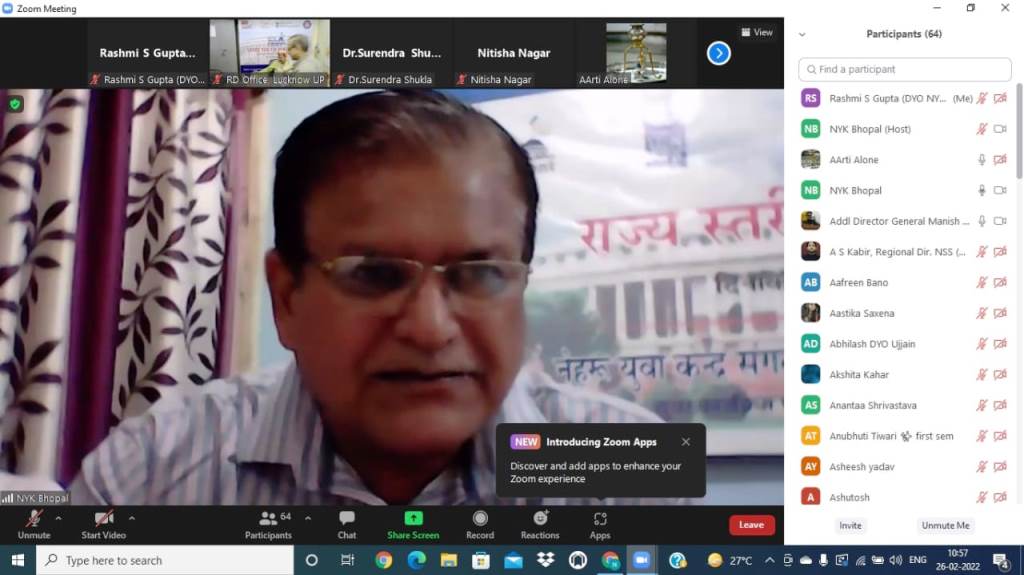Click video-off icon in Akshita Kahar row
Image resolution: width=1024 pixels, height=575 pixels.
pos(1000,374)
